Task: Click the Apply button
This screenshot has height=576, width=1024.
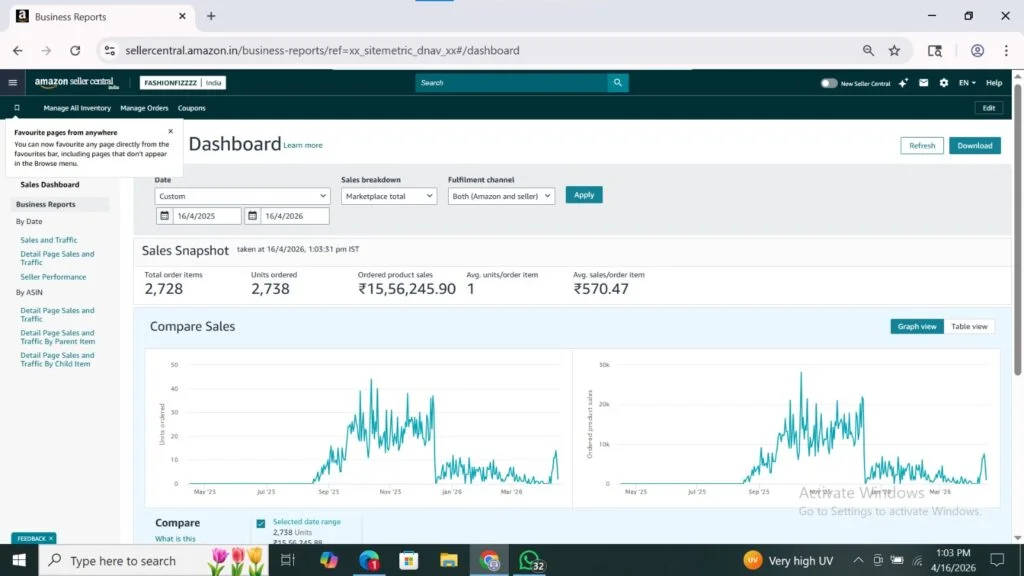Action: [x=584, y=195]
